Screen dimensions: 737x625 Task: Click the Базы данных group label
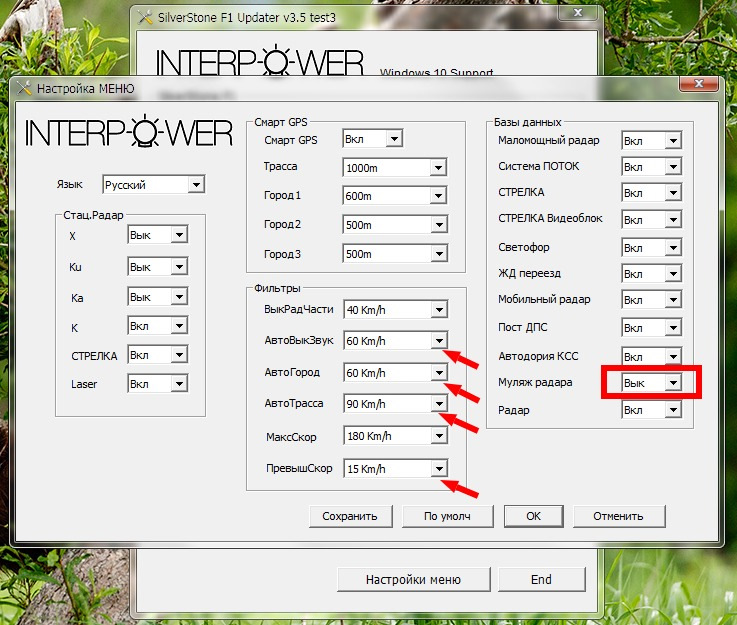click(x=527, y=122)
